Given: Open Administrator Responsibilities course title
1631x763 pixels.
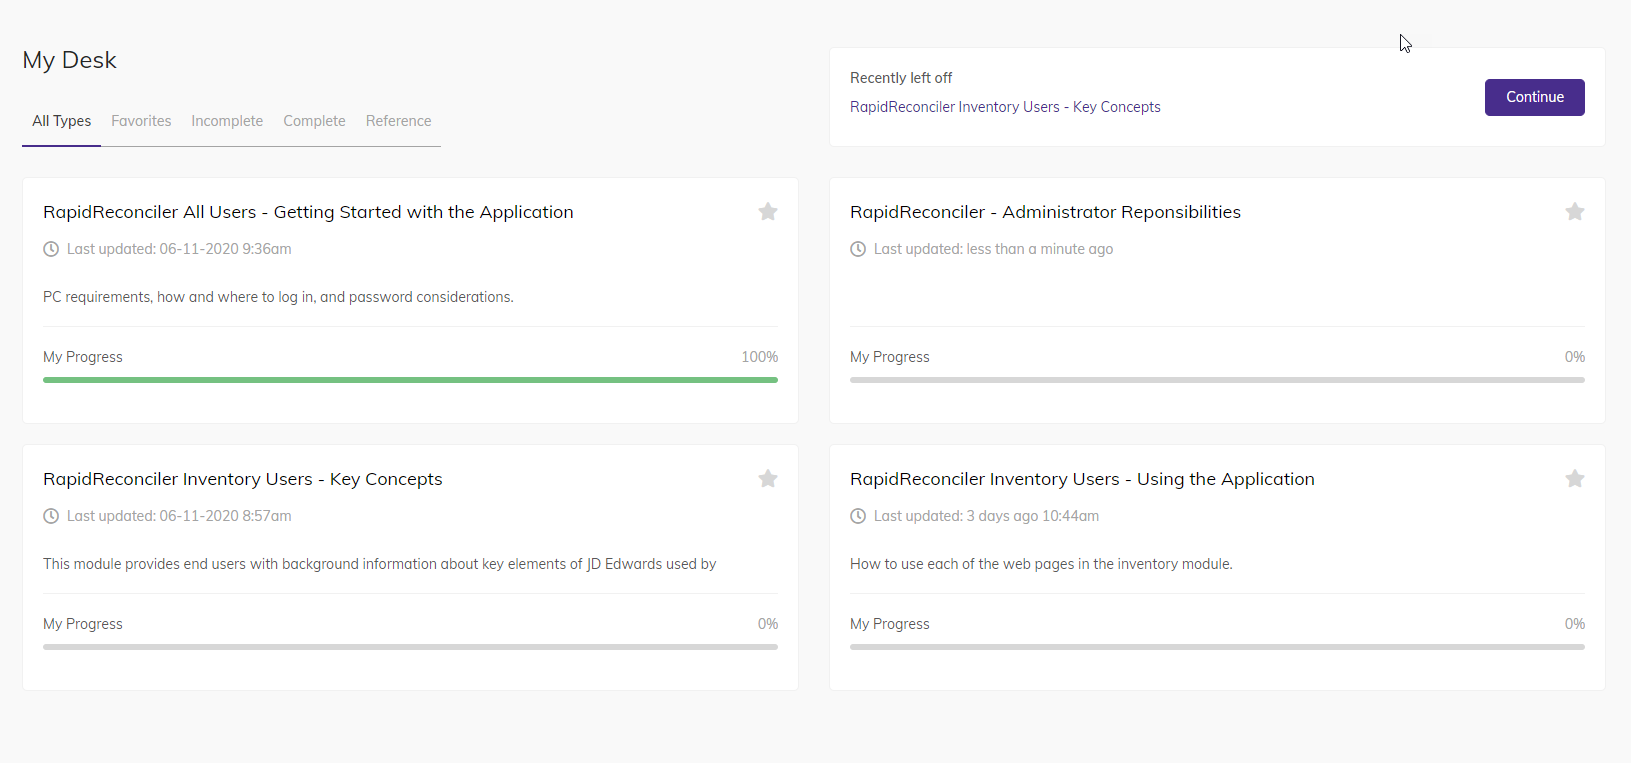Looking at the screenshot, I should [x=1045, y=212].
